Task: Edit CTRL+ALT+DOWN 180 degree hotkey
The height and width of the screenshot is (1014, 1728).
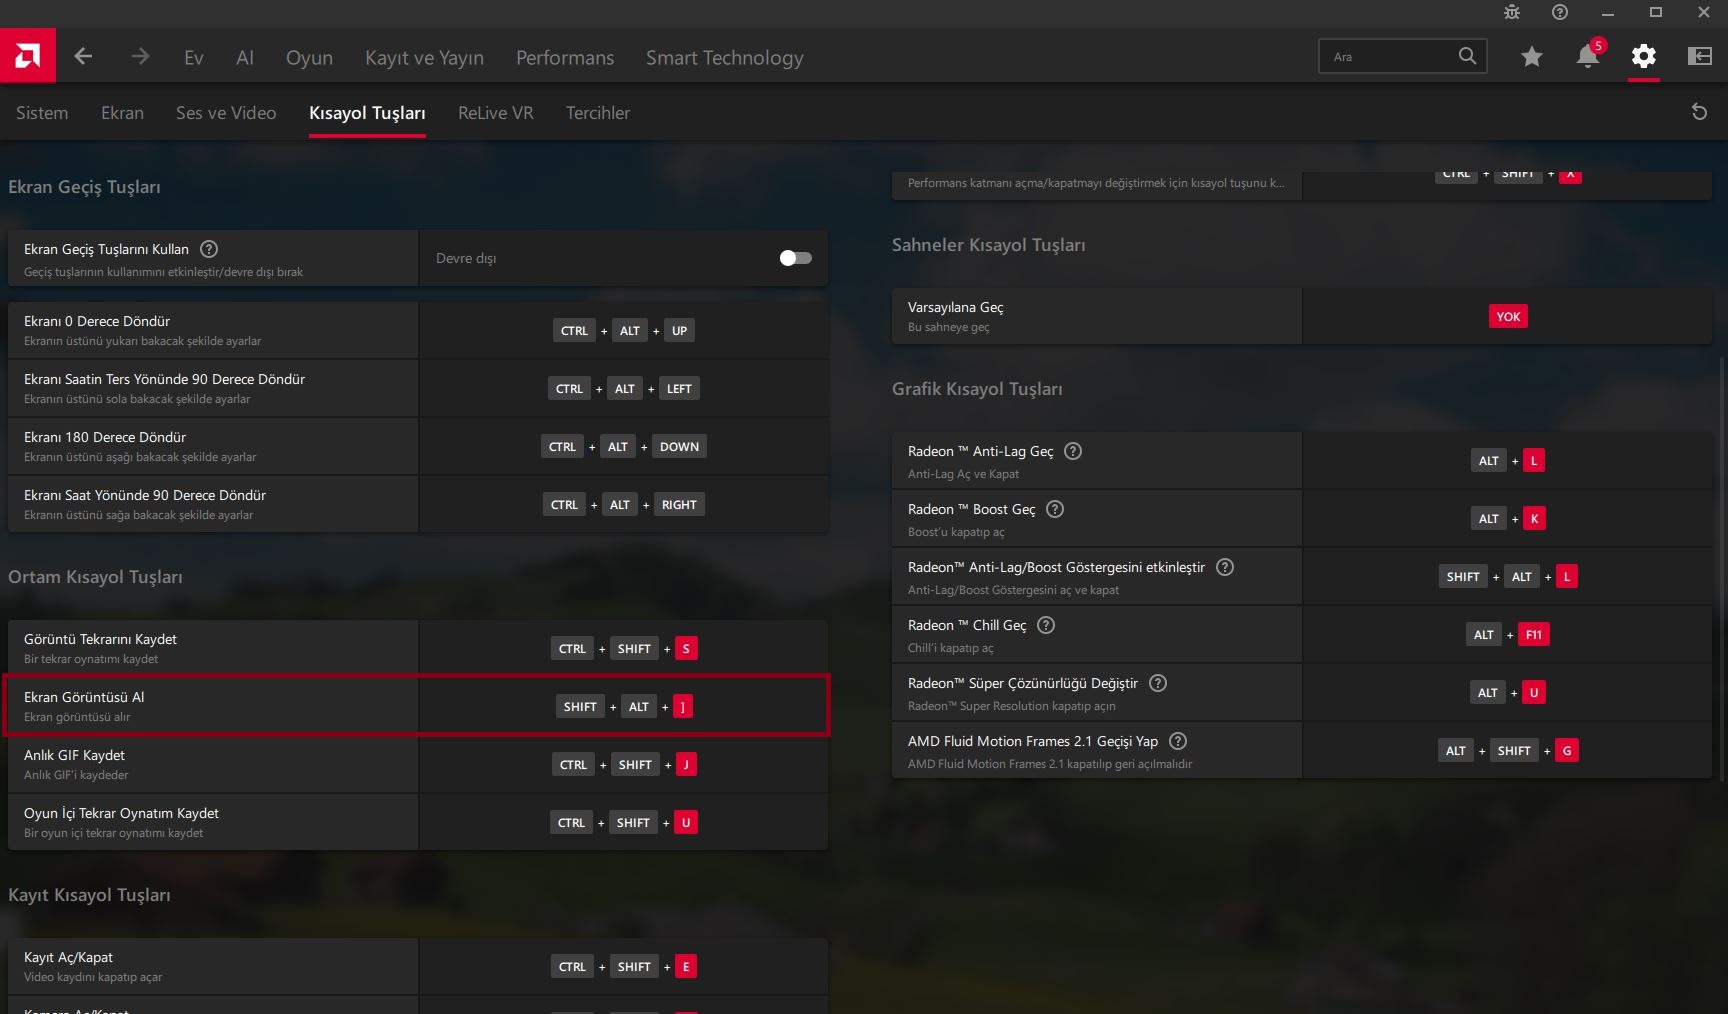Action: coord(623,446)
